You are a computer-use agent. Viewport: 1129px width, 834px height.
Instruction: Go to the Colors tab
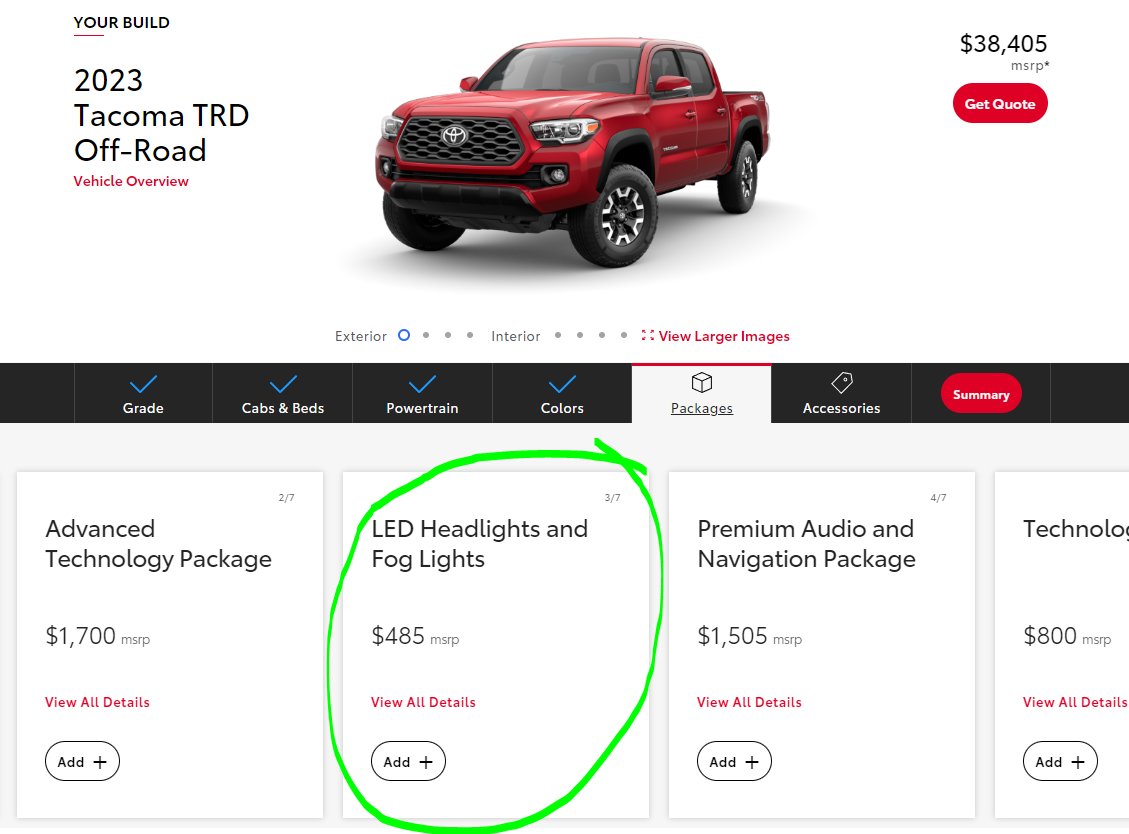pos(562,393)
